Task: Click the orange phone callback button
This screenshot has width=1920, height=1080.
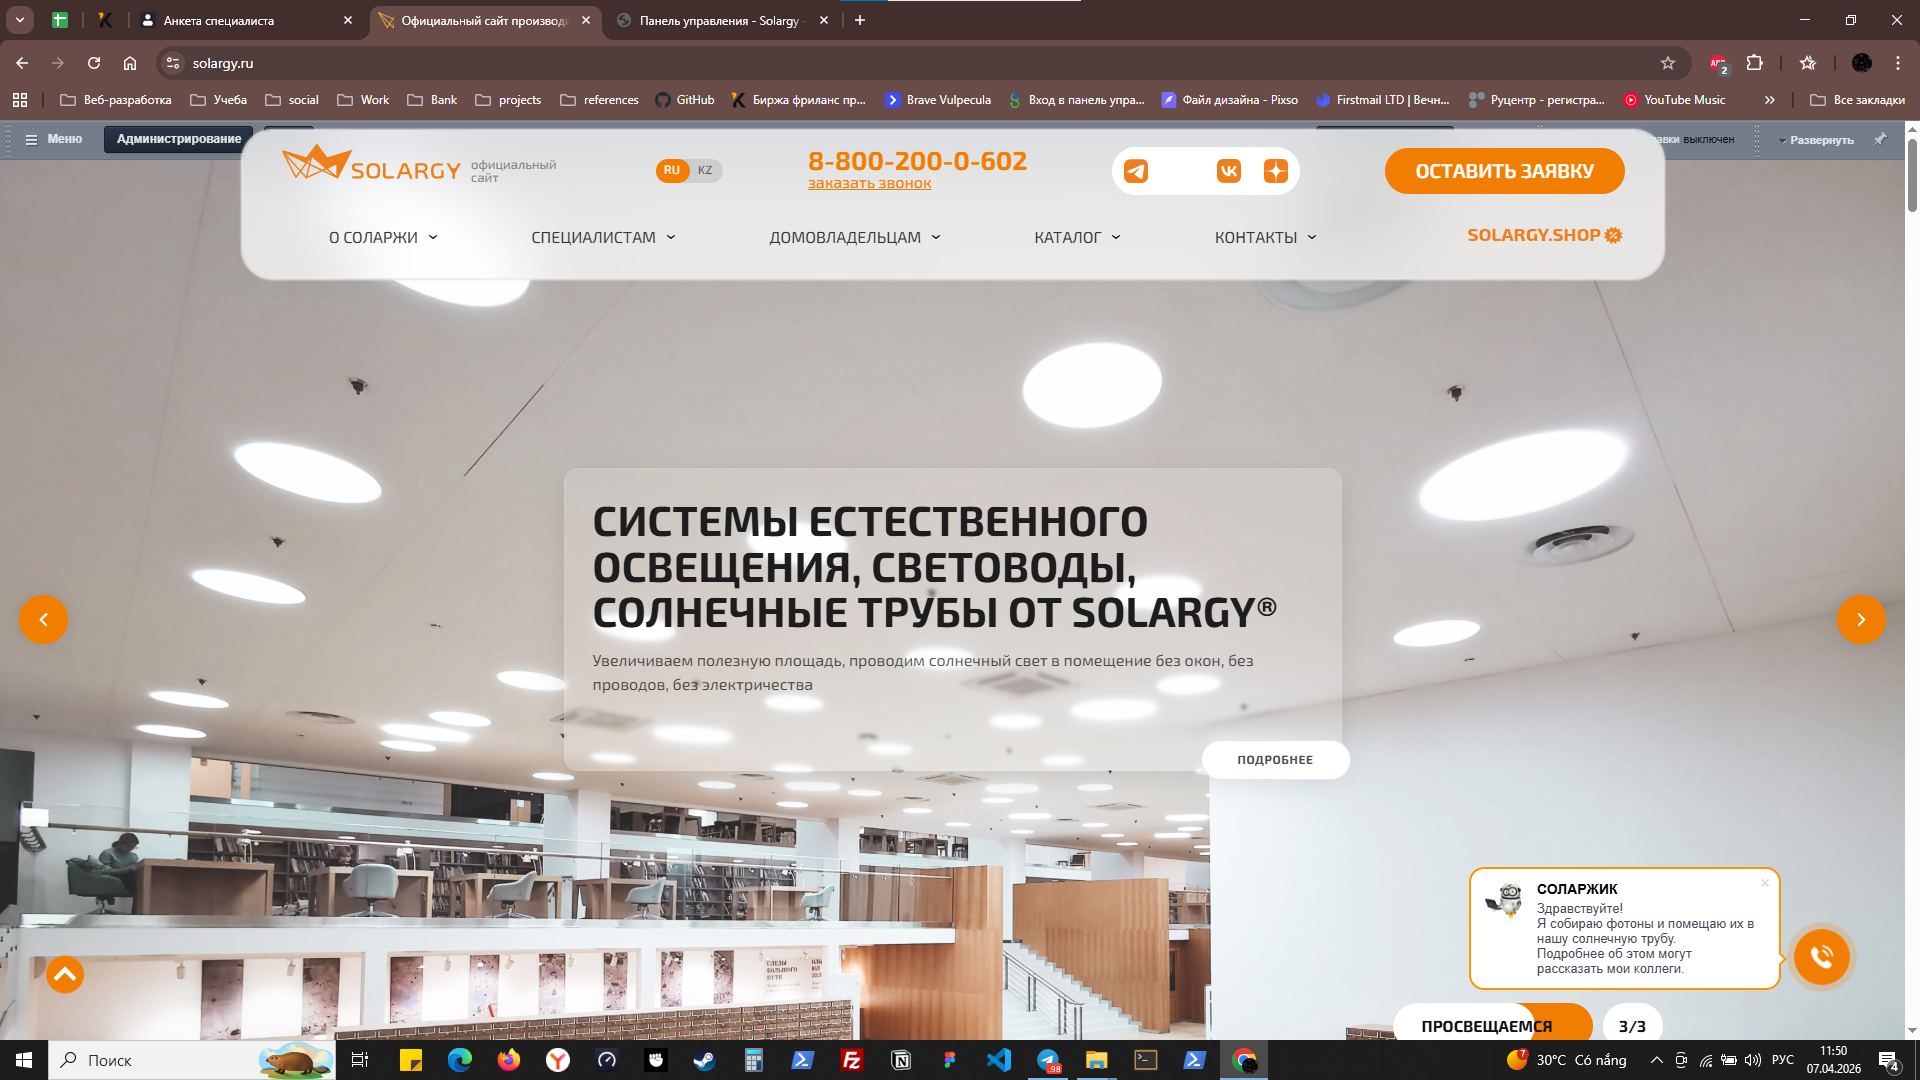Action: (x=1821, y=957)
